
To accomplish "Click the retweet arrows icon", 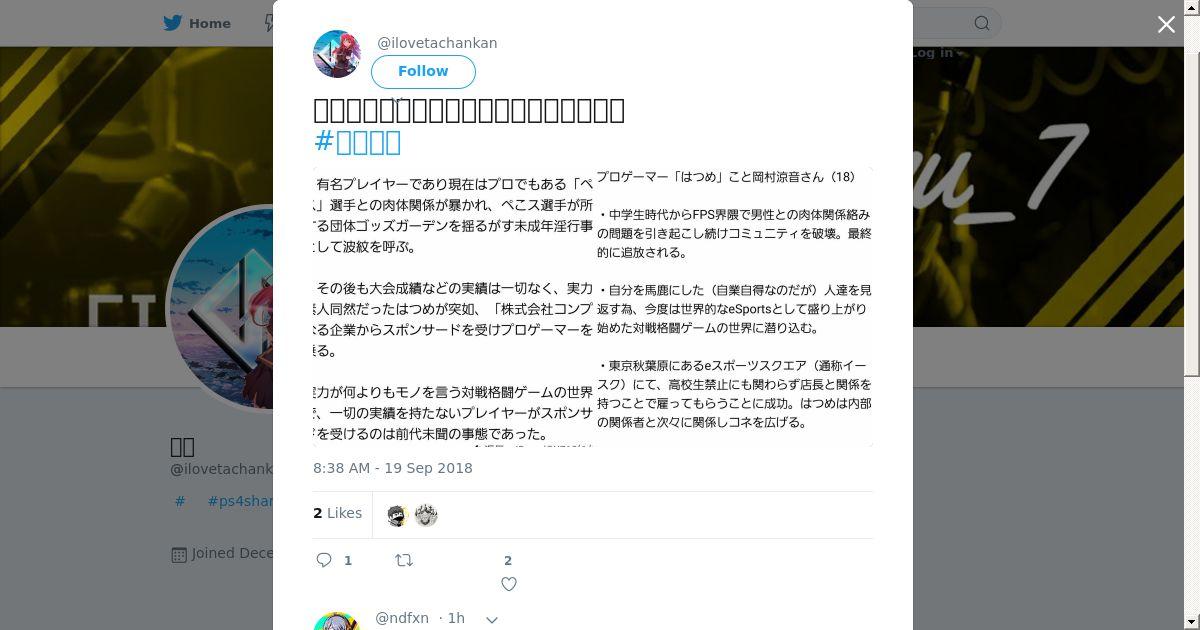I will pyautogui.click(x=404, y=560).
